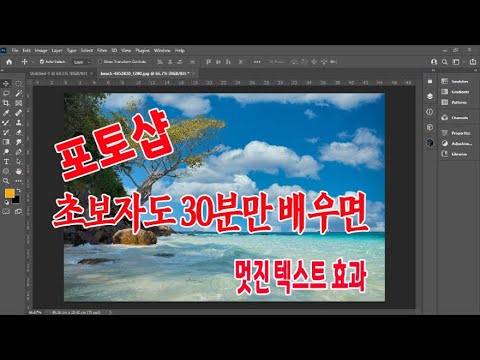Open the status bar info arrow
480x360 pixels.
(x=110, y=312)
